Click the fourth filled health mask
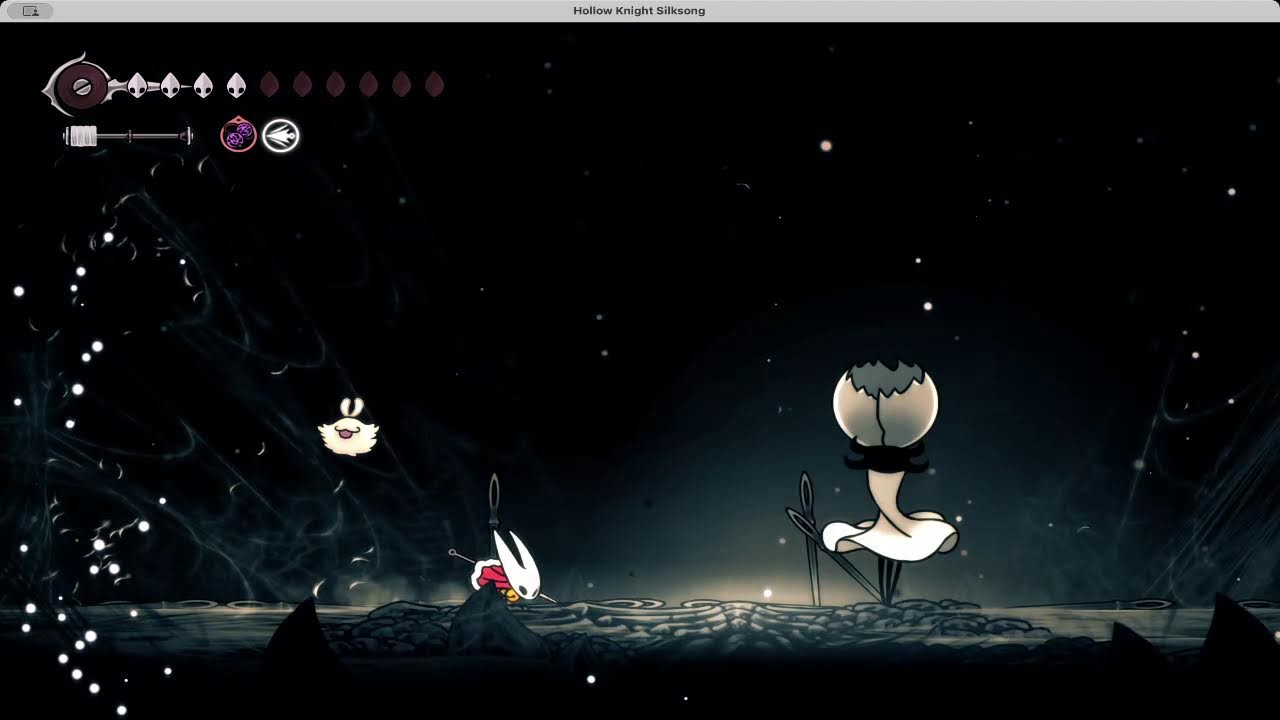The height and width of the screenshot is (720, 1280). click(236, 85)
